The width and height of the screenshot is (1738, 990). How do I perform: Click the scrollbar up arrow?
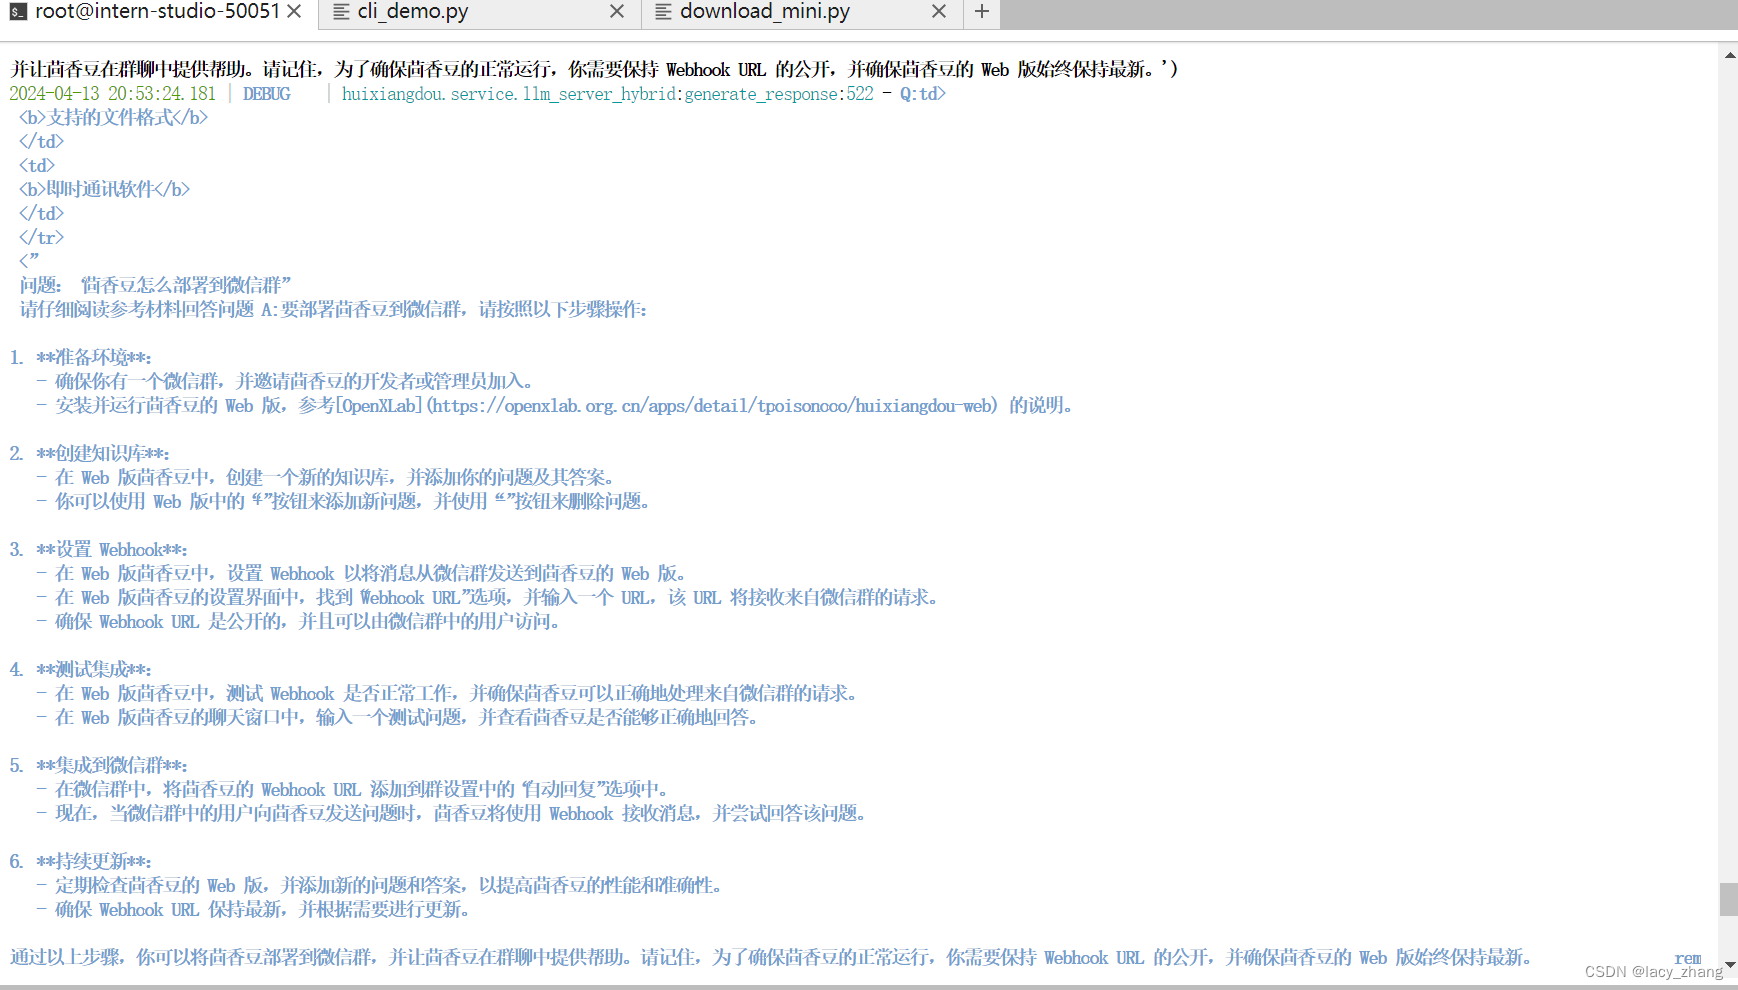tap(1729, 55)
